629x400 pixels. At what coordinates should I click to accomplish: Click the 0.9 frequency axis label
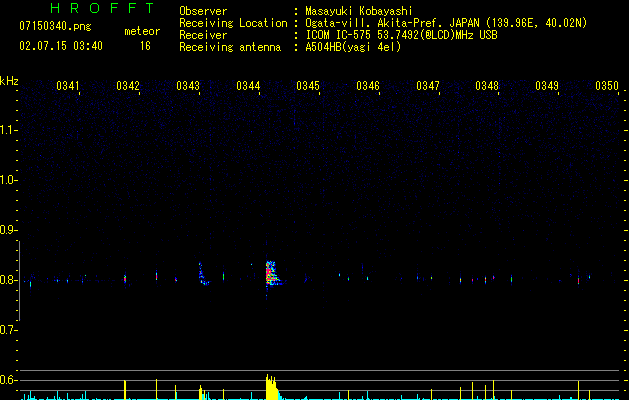click(x=8, y=230)
